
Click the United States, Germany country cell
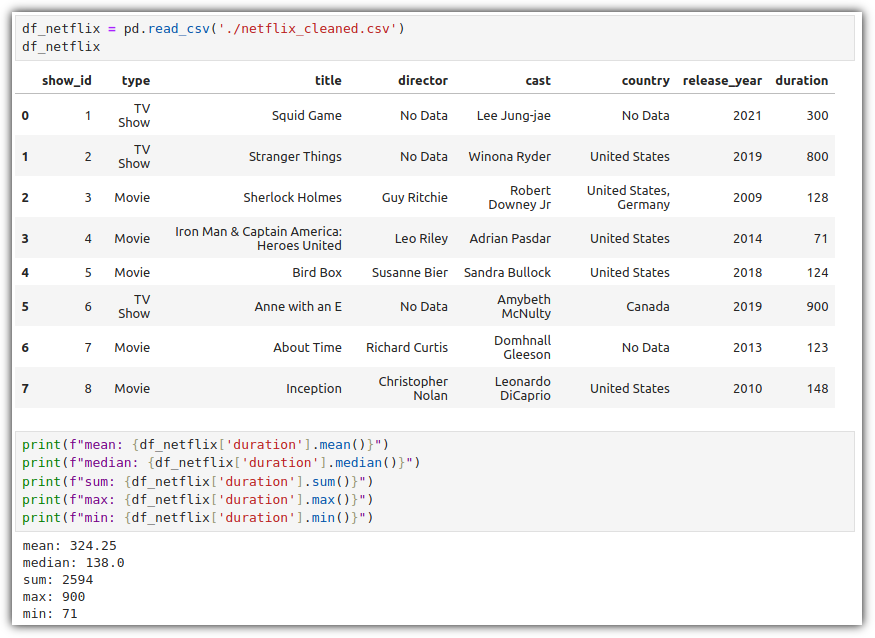[x=628, y=198]
